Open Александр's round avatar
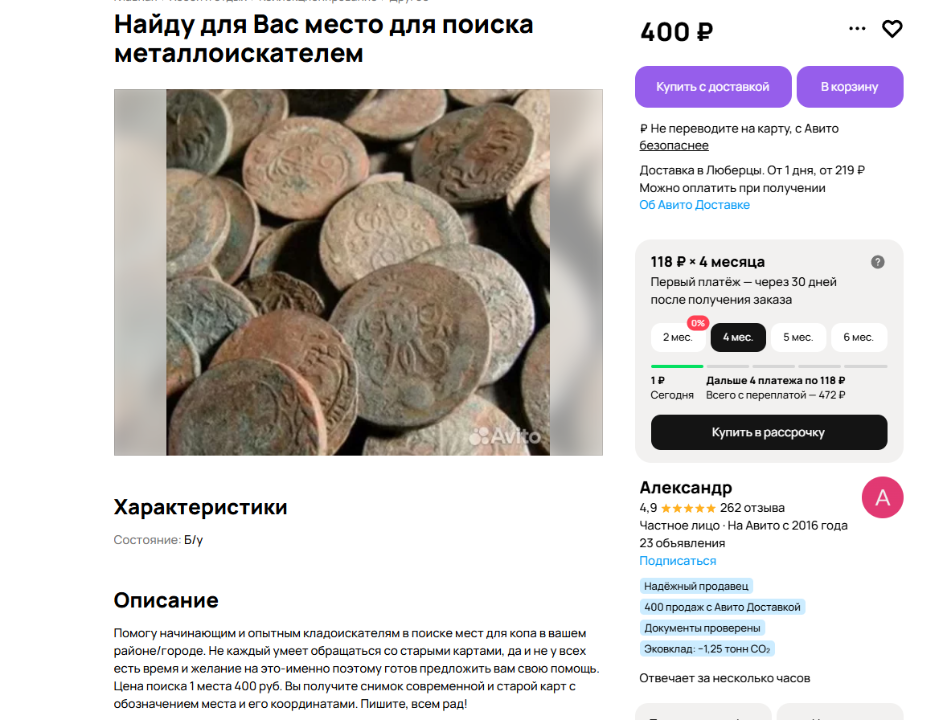This screenshot has height=720, width=943. coord(882,497)
